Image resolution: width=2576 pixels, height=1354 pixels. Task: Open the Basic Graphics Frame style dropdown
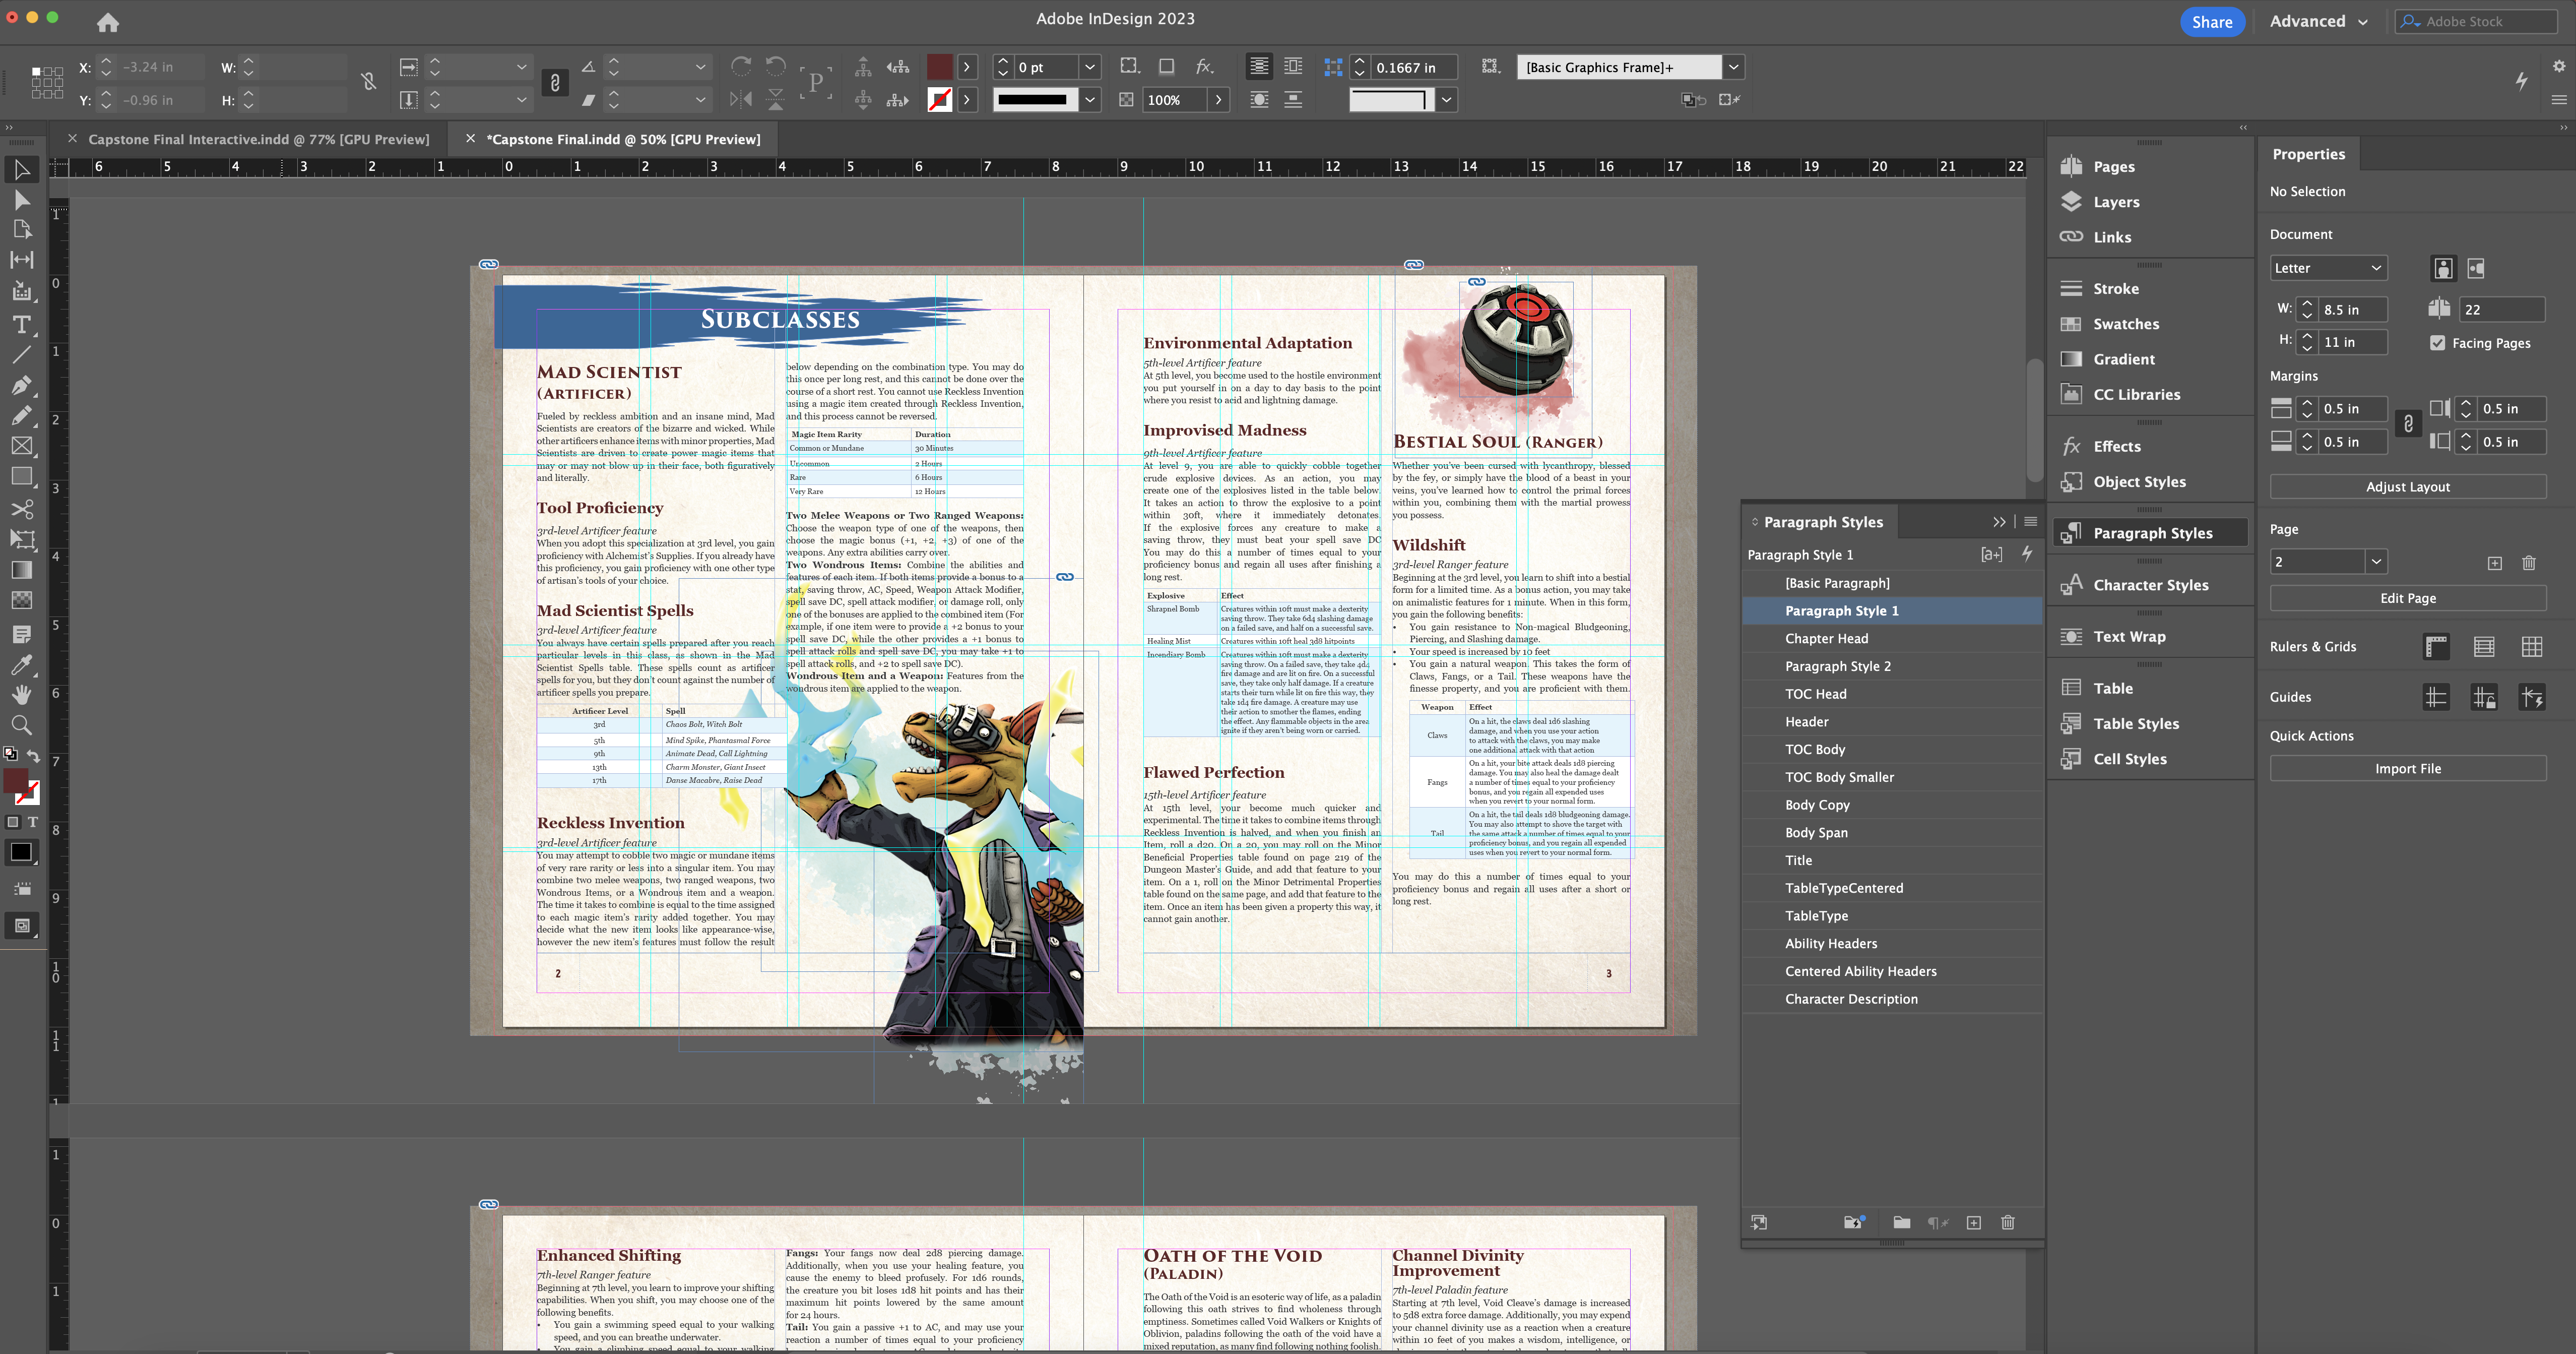pos(1733,67)
